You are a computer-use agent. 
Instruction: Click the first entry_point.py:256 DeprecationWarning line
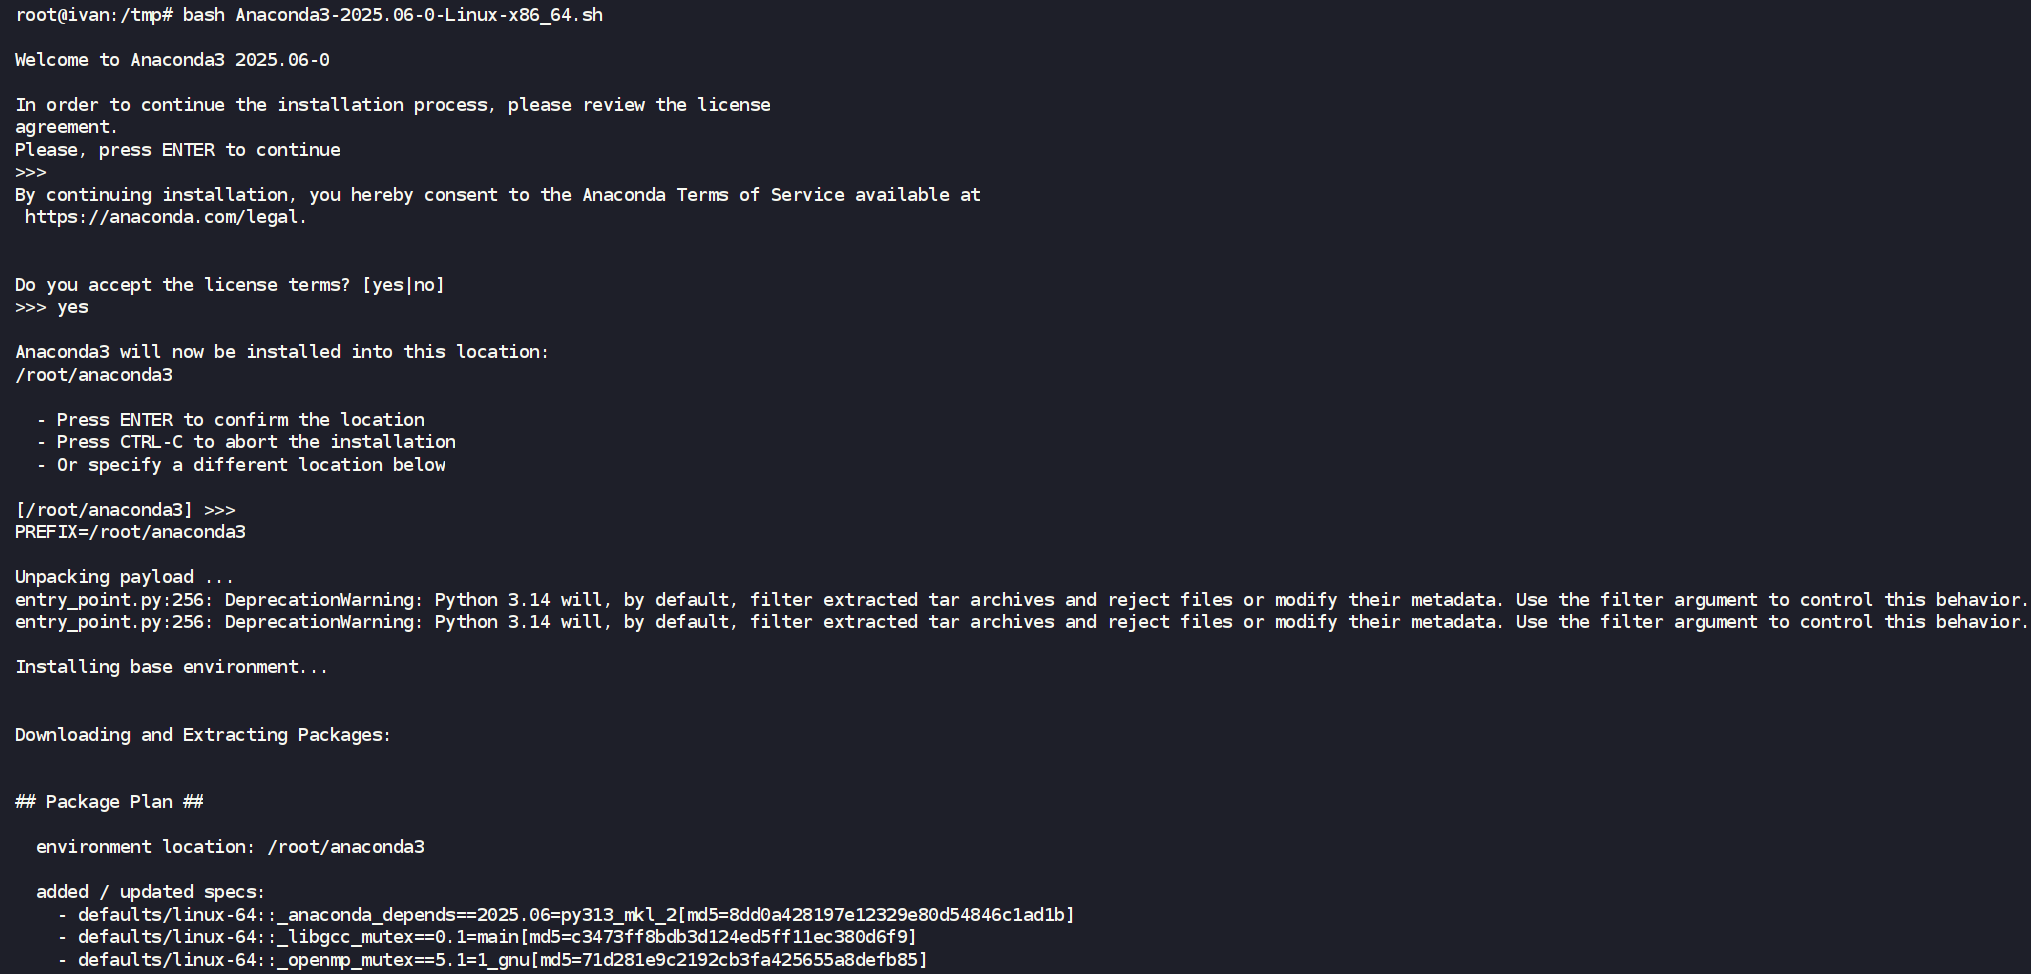click(x=1020, y=600)
